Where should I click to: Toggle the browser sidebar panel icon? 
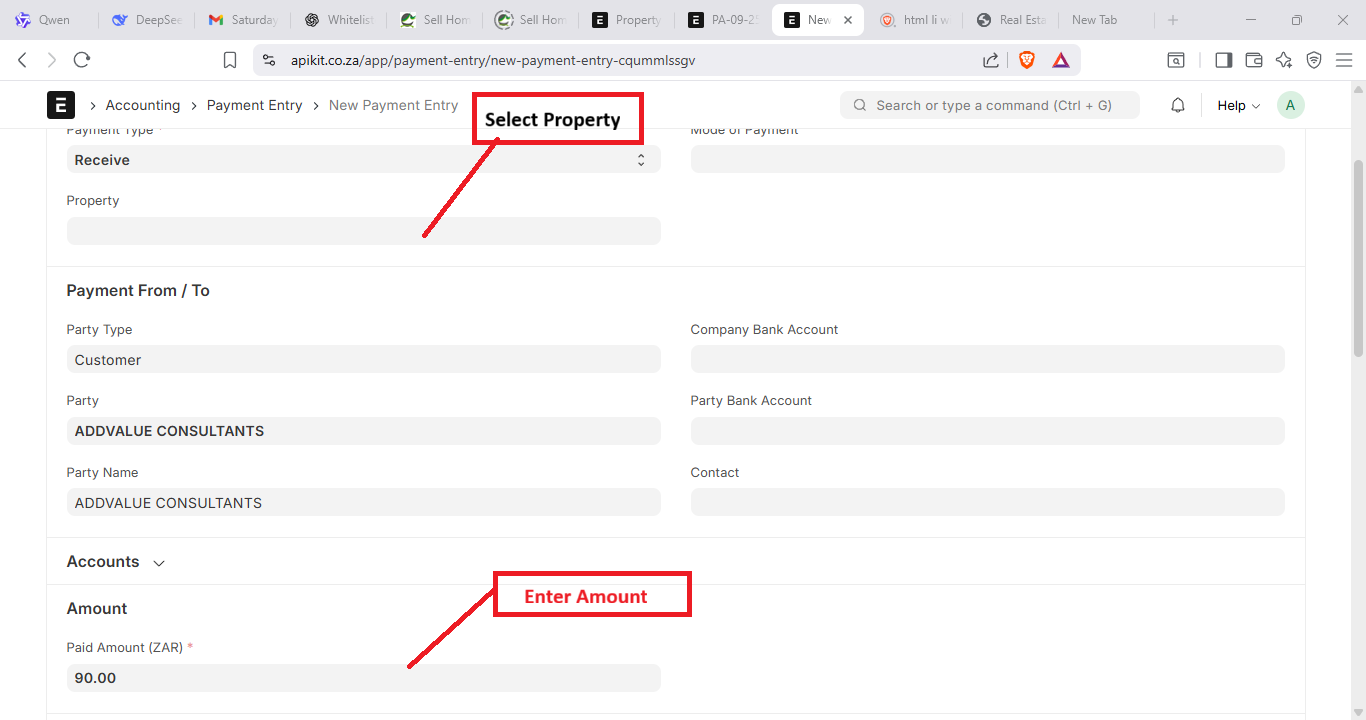1223,60
